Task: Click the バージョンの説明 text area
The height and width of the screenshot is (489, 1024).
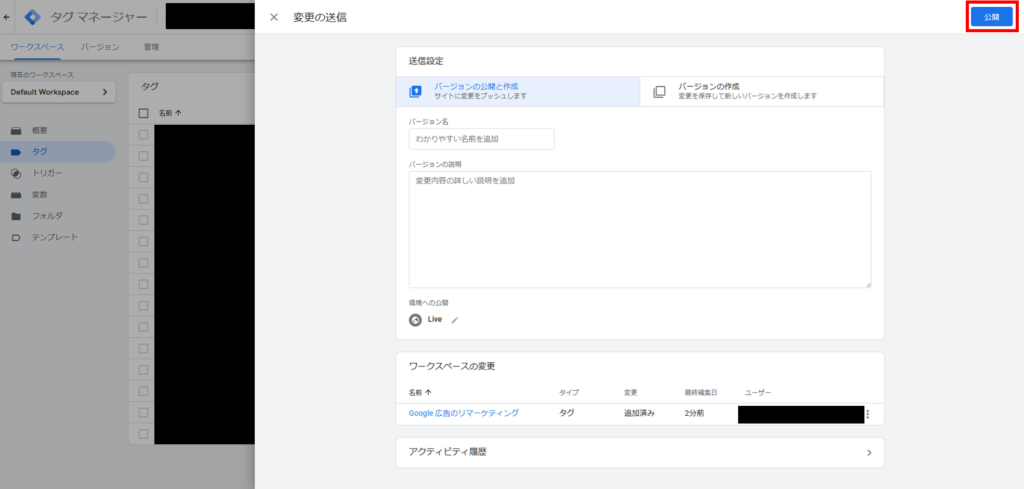Action: click(x=640, y=229)
